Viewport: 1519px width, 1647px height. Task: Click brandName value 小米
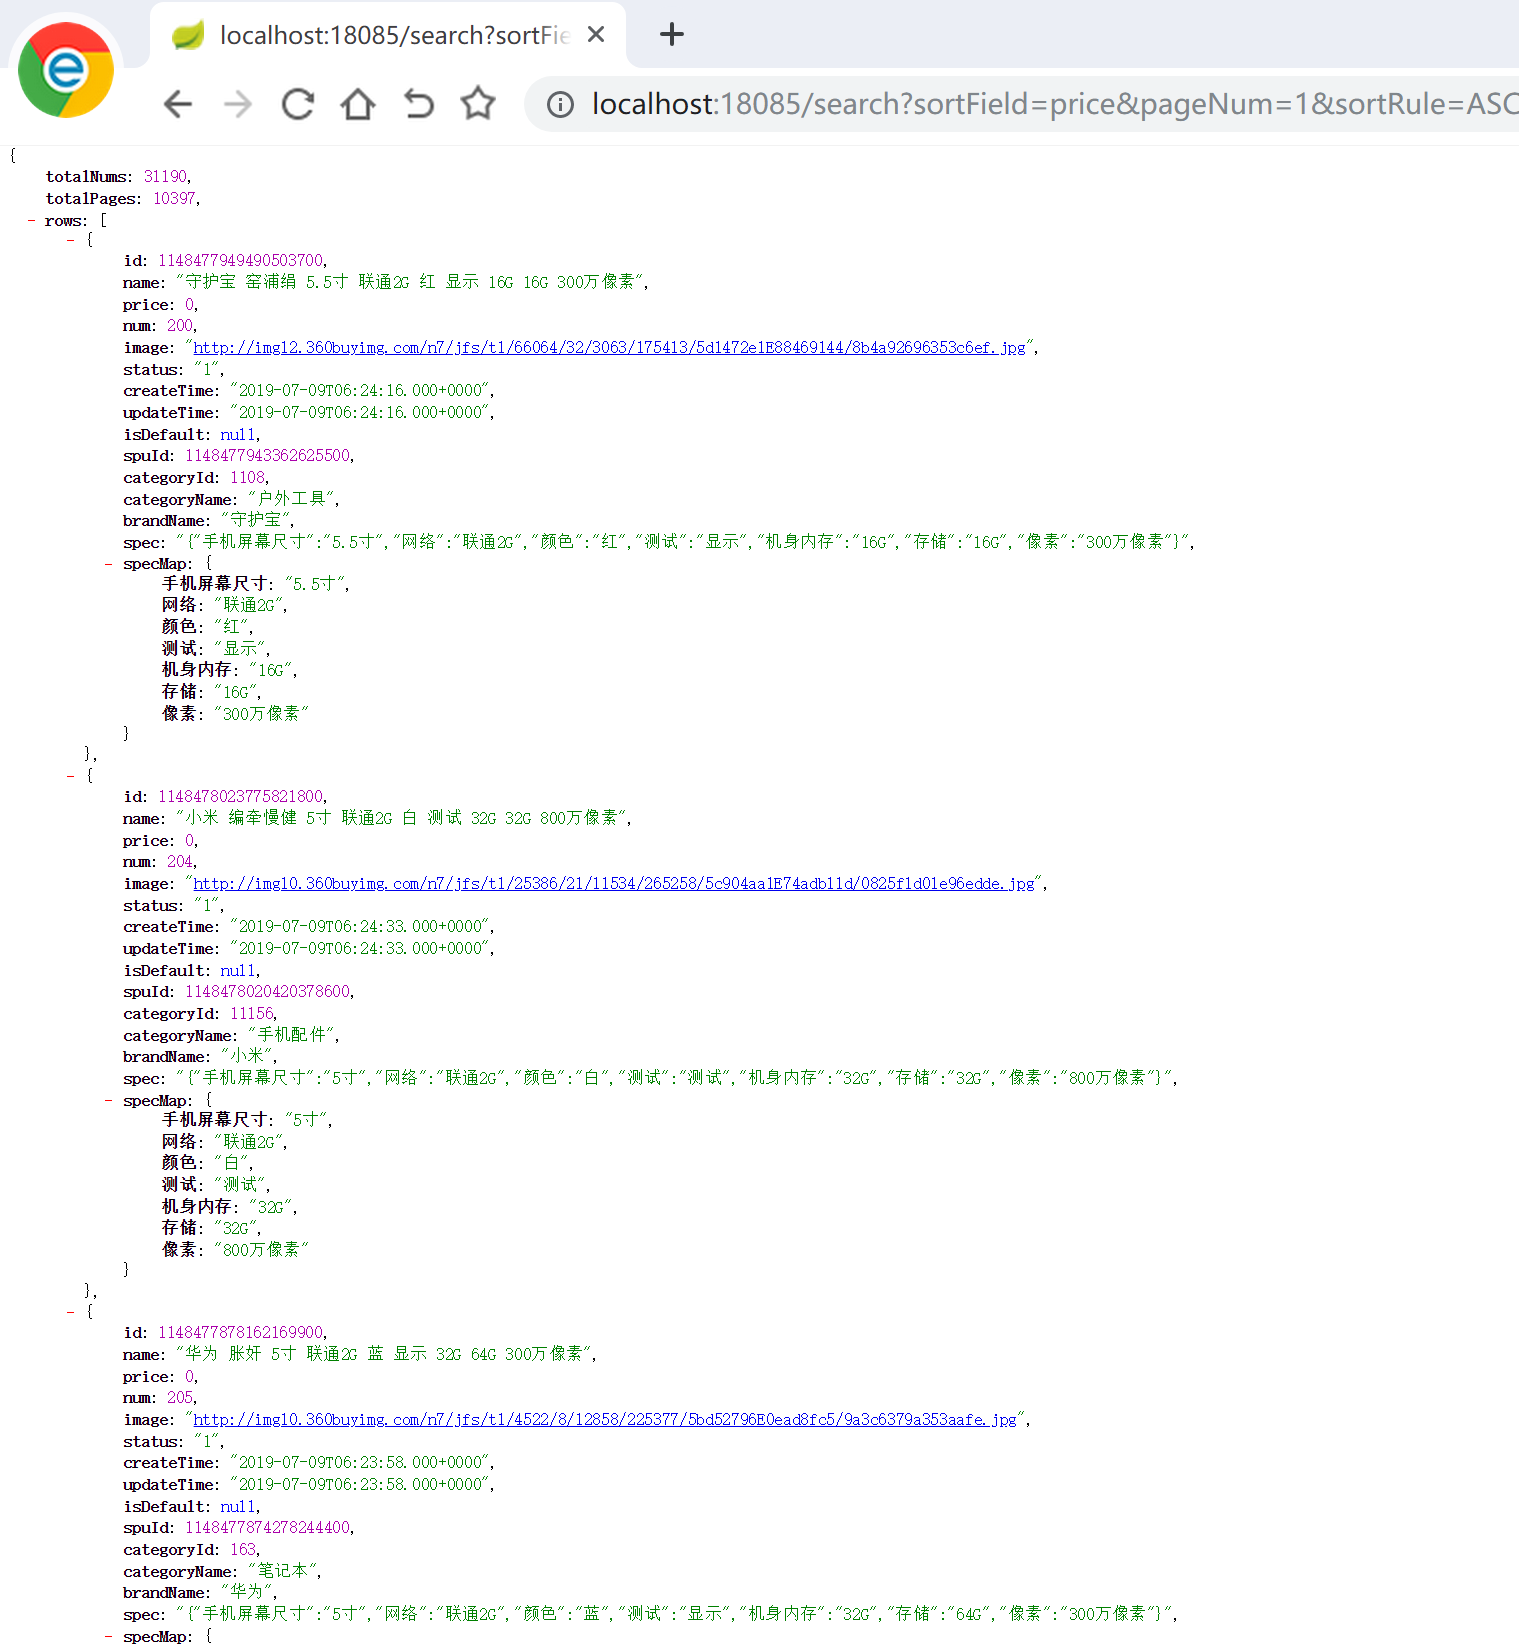247,1056
